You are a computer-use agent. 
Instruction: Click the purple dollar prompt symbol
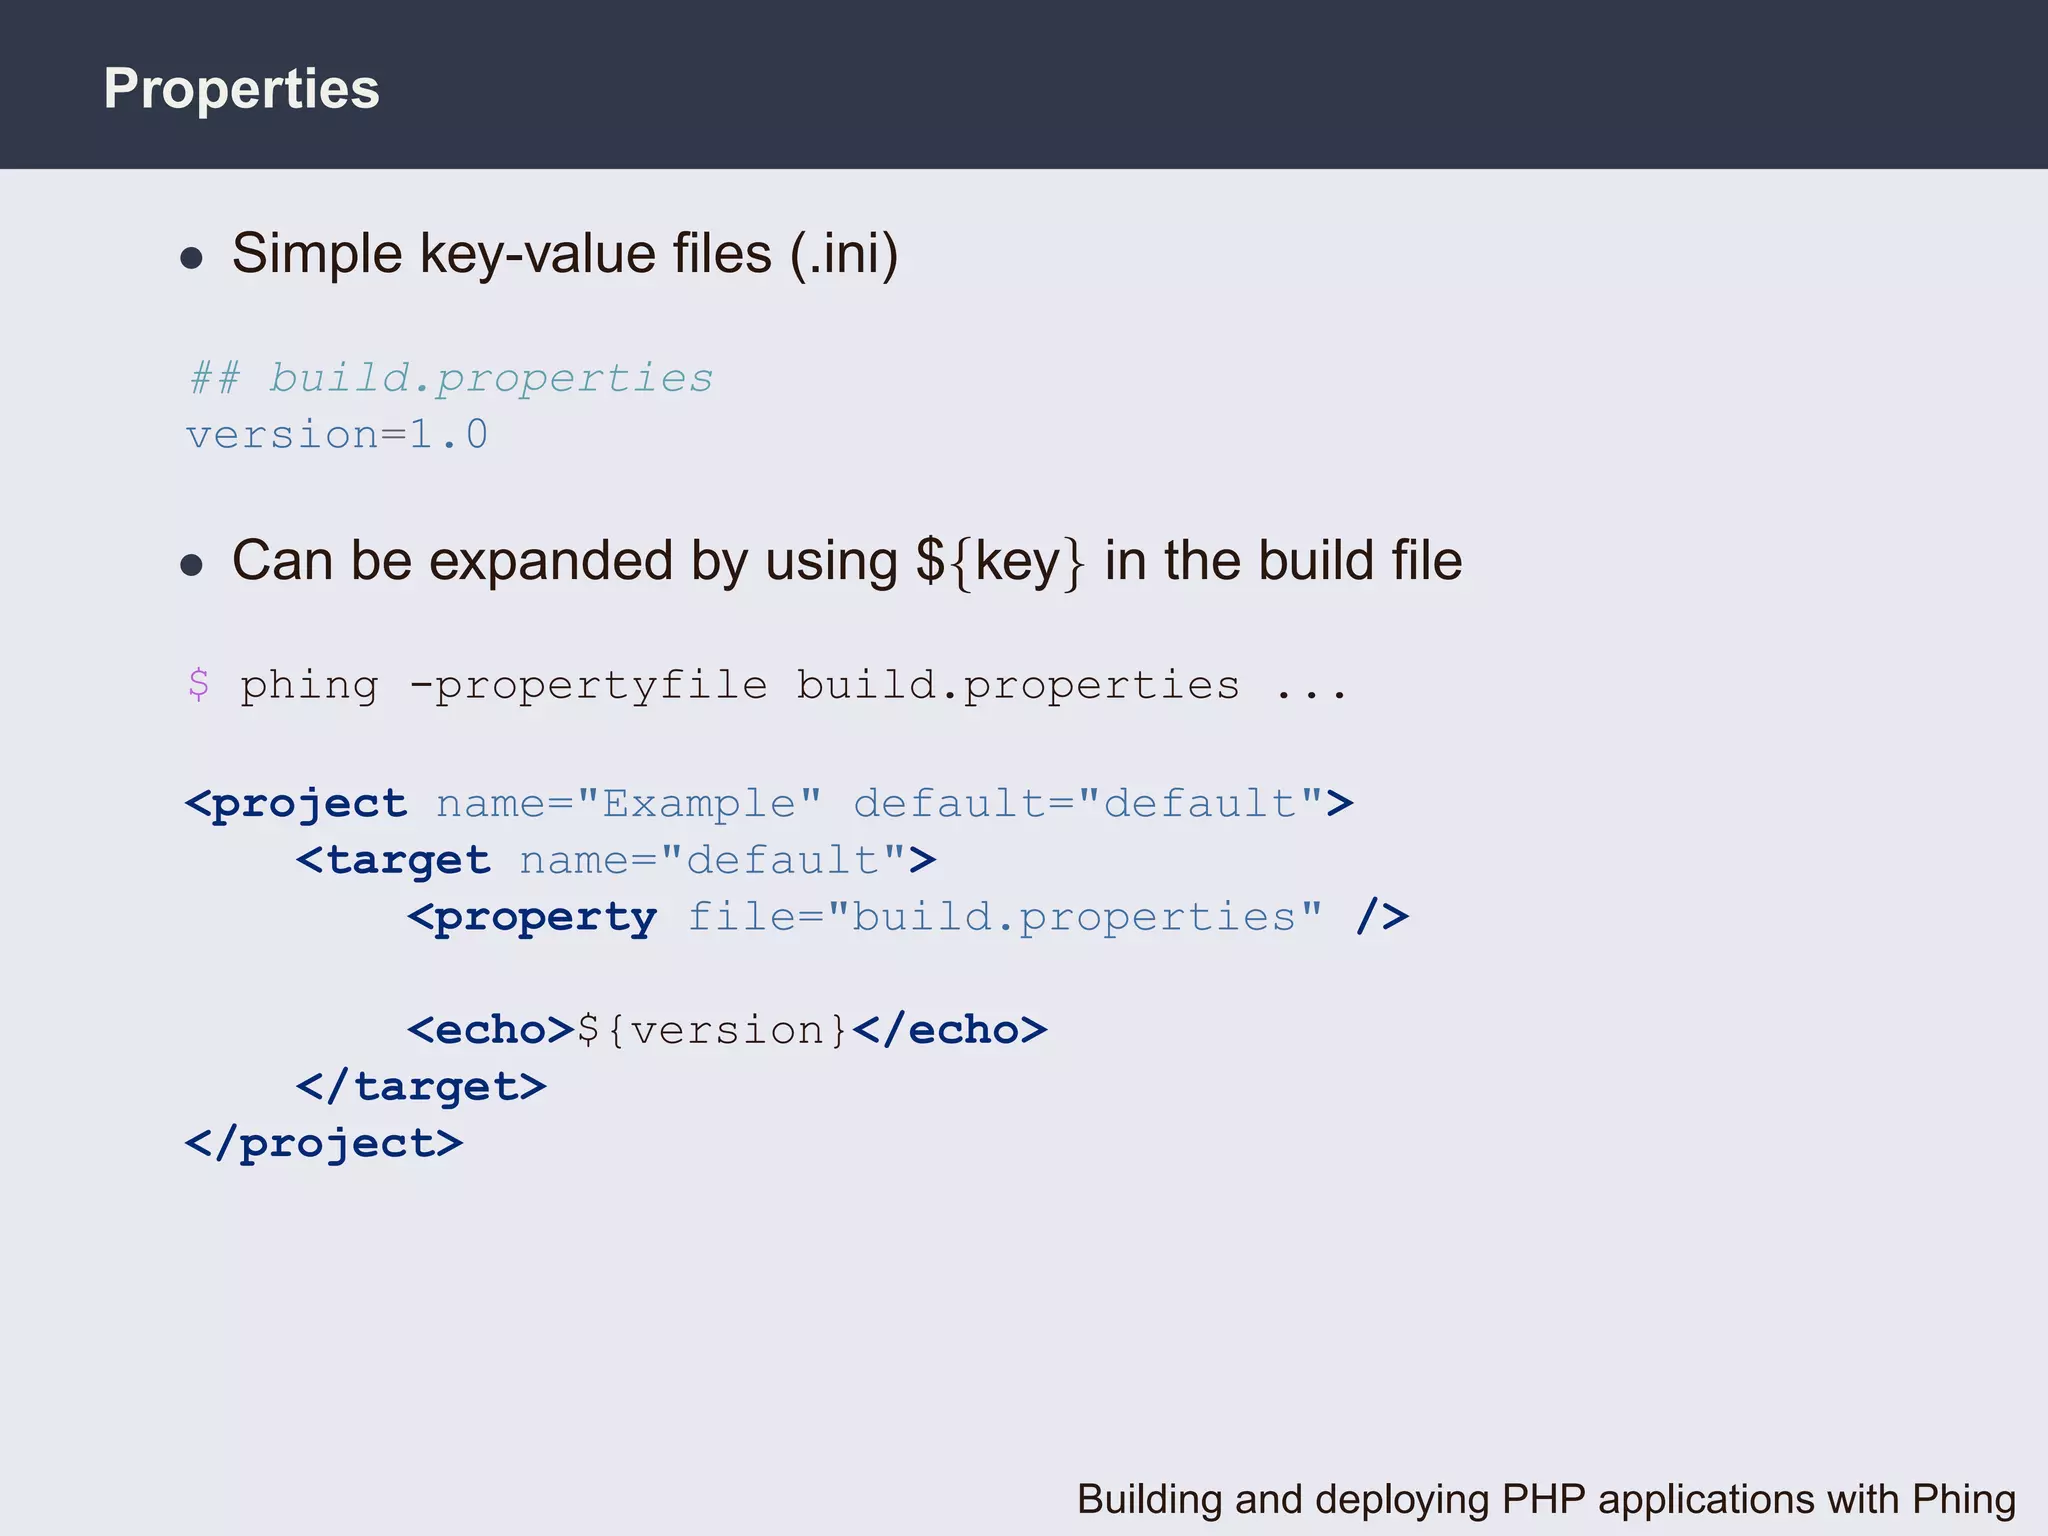[199, 685]
